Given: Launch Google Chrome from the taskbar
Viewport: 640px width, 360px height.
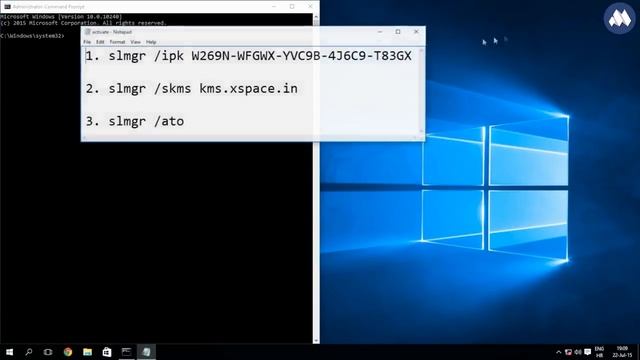Looking at the screenshot, I should click(x=68, y=352).
